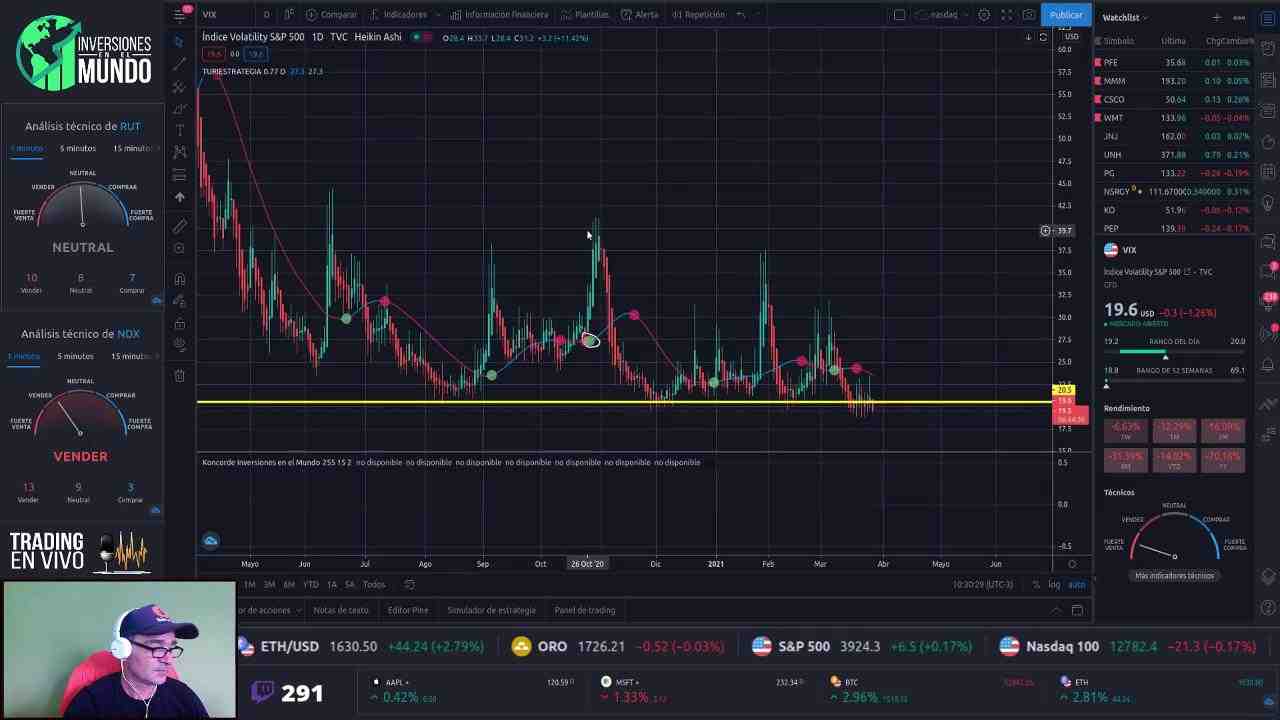Open the D timeframe interval dropdown

(x=266, y=15)
